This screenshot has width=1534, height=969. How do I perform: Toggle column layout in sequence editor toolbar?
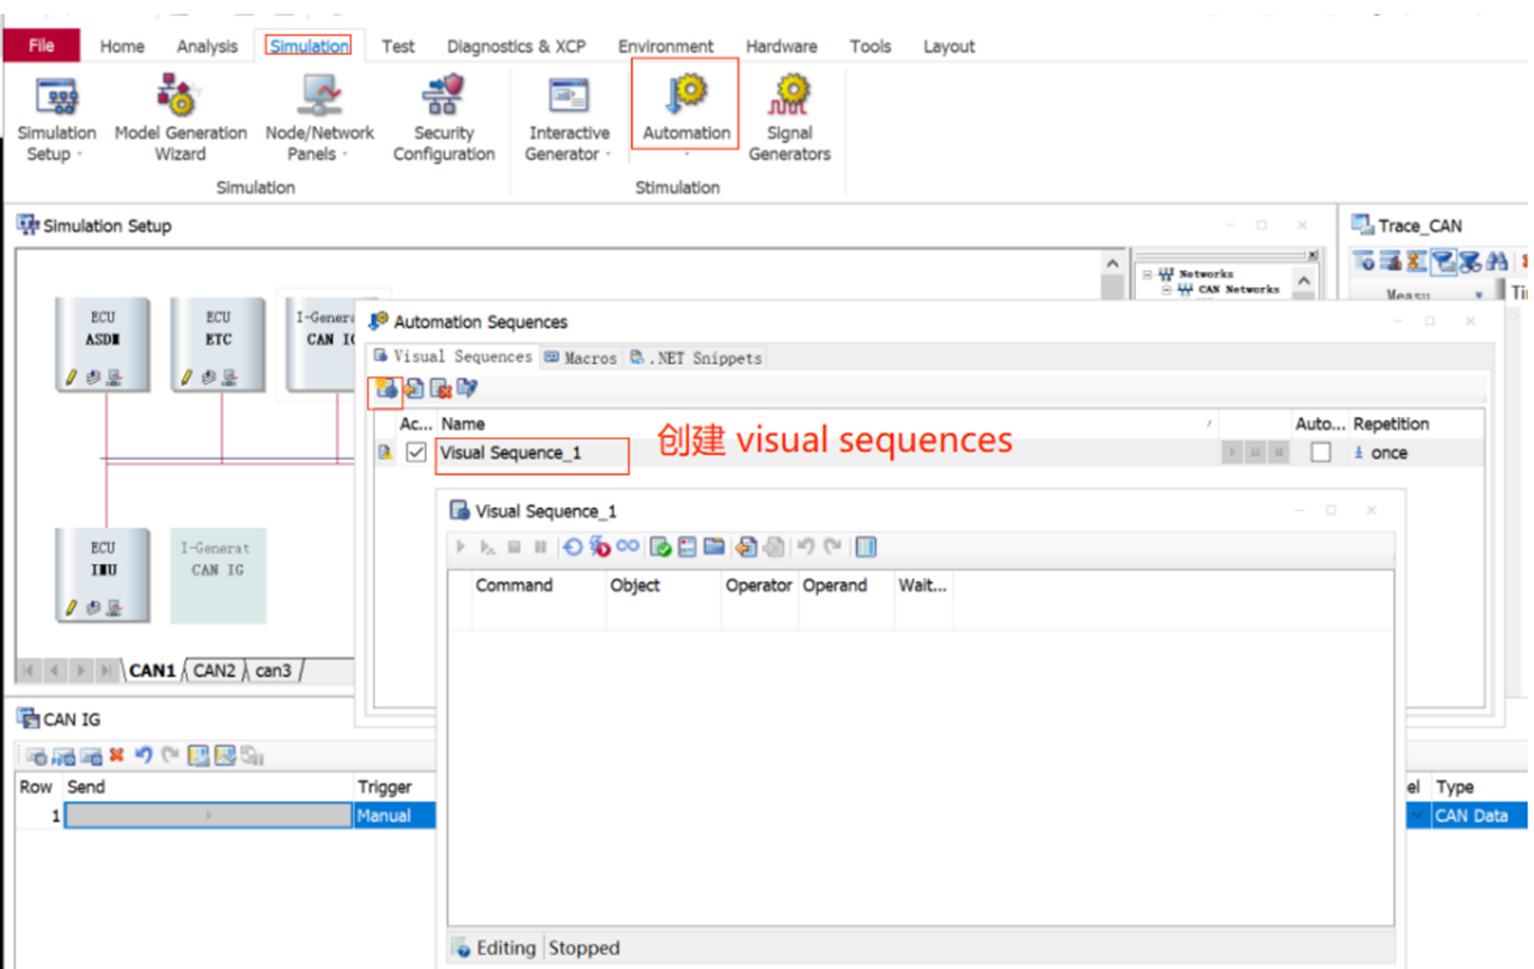click(866, 547)
